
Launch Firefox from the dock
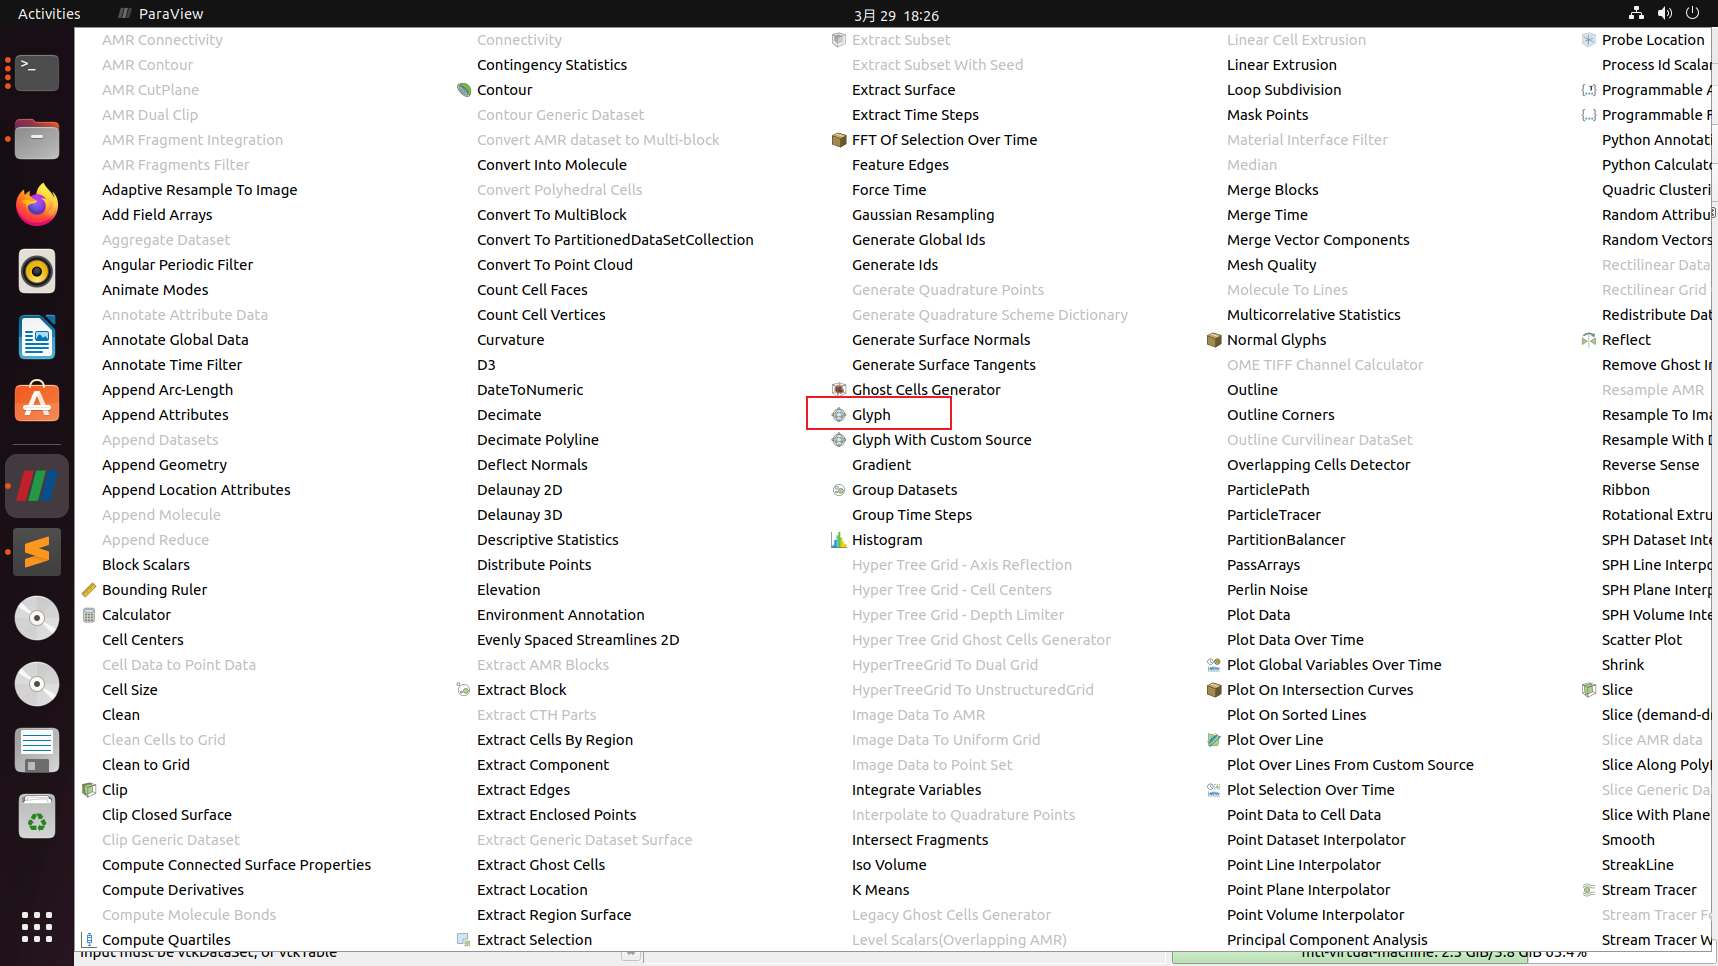point(37,205)
